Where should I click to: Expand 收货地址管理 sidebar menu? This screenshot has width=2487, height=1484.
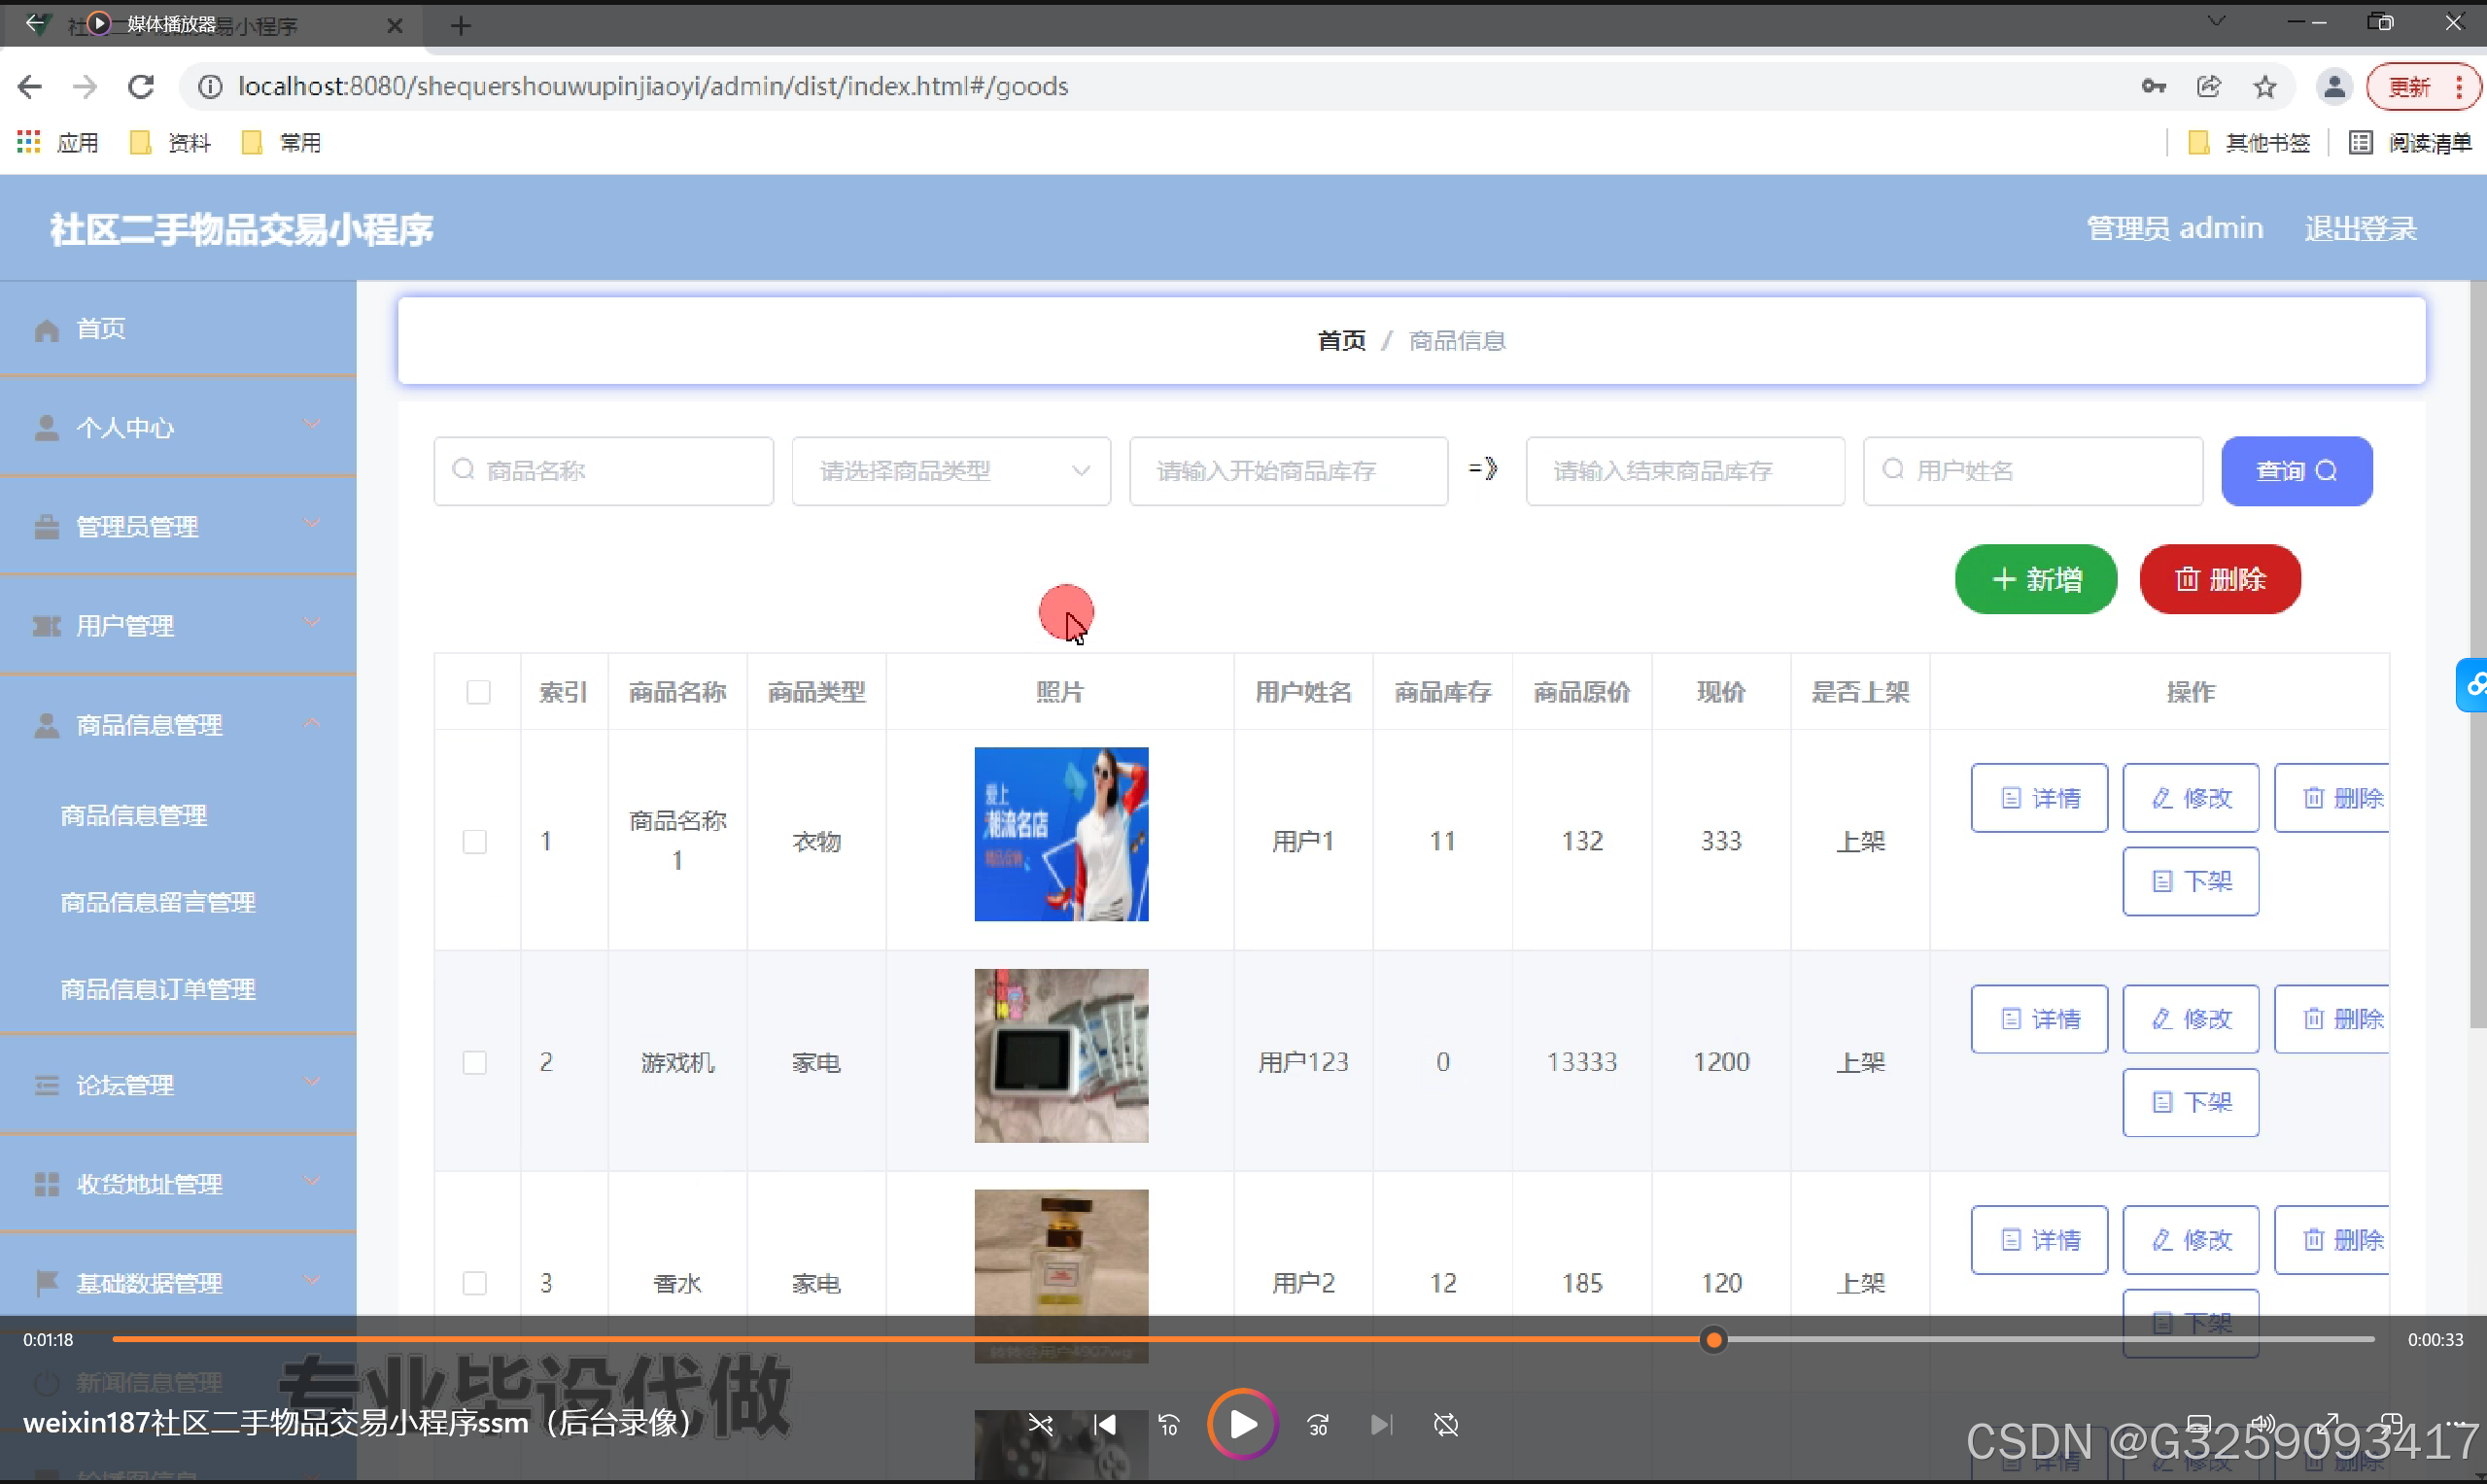[178, 1184]
